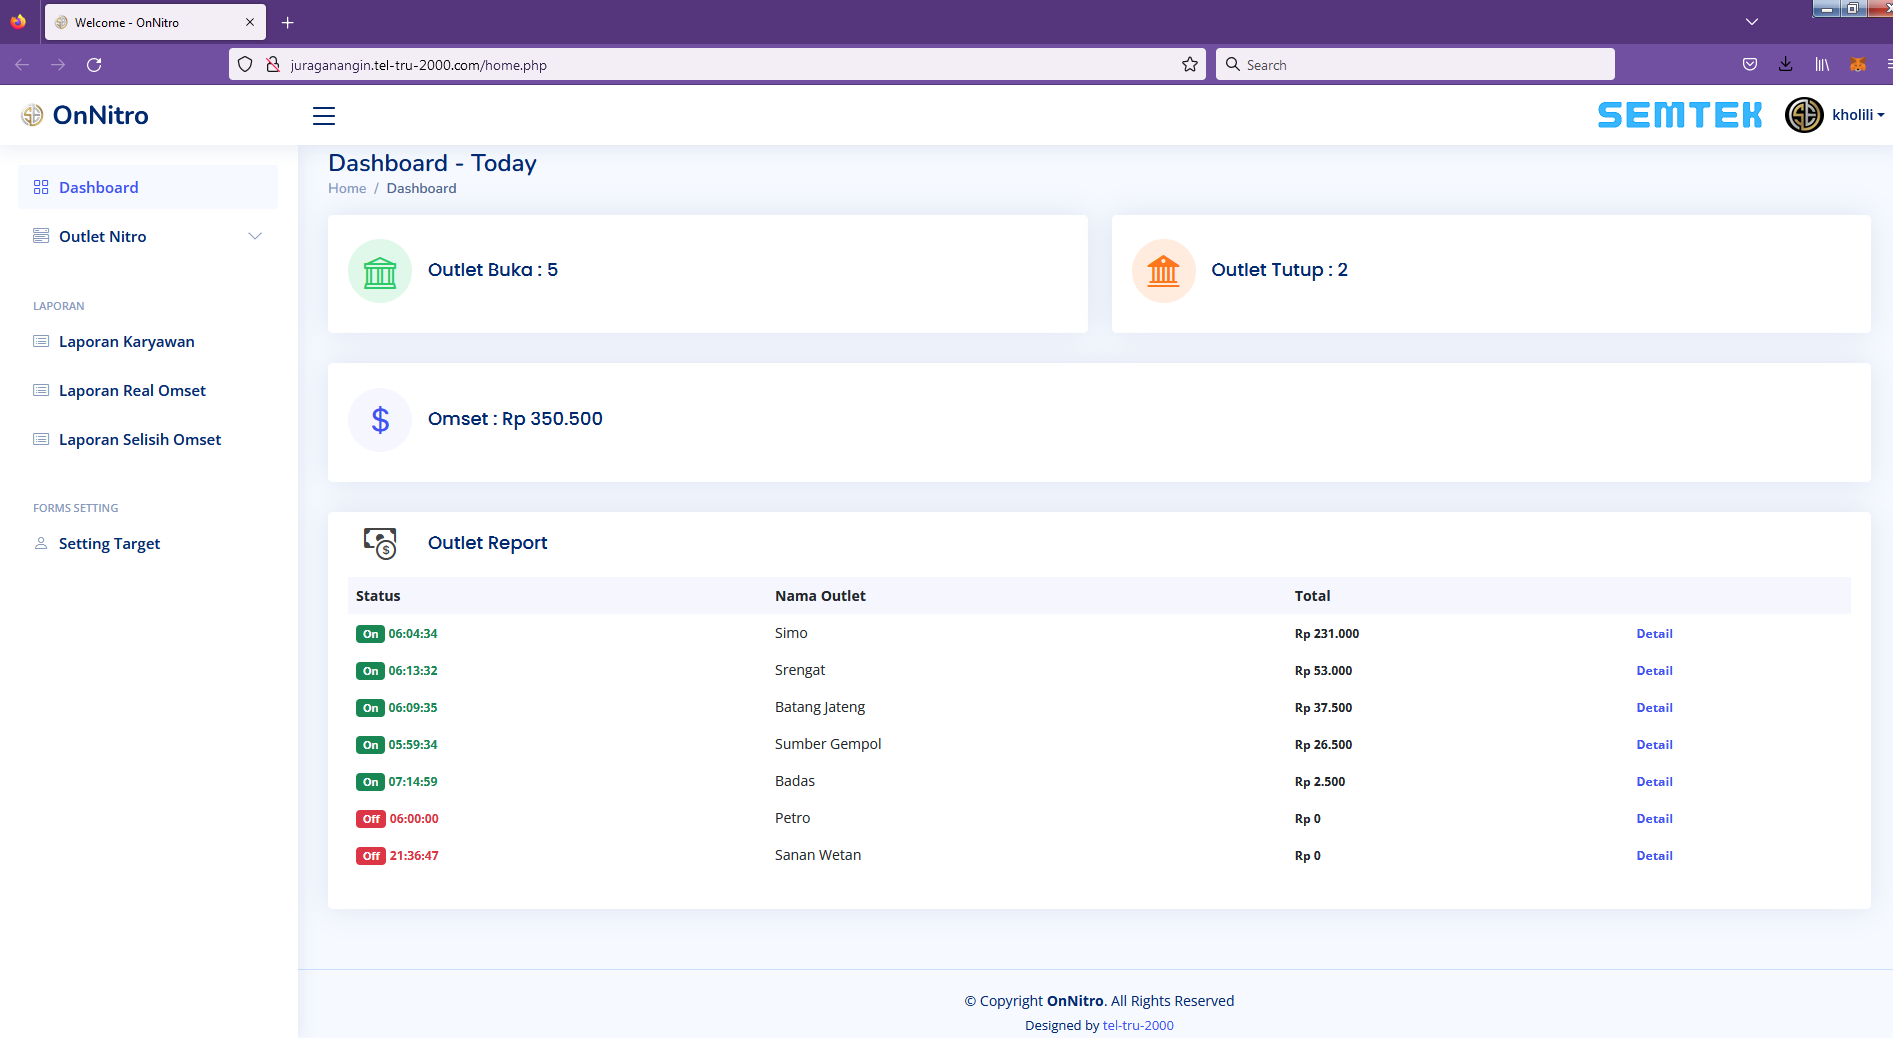This screenshot has height=1038, width=1893.
Task: Open the kholili user dropdown
Action: pos(1858,115)
